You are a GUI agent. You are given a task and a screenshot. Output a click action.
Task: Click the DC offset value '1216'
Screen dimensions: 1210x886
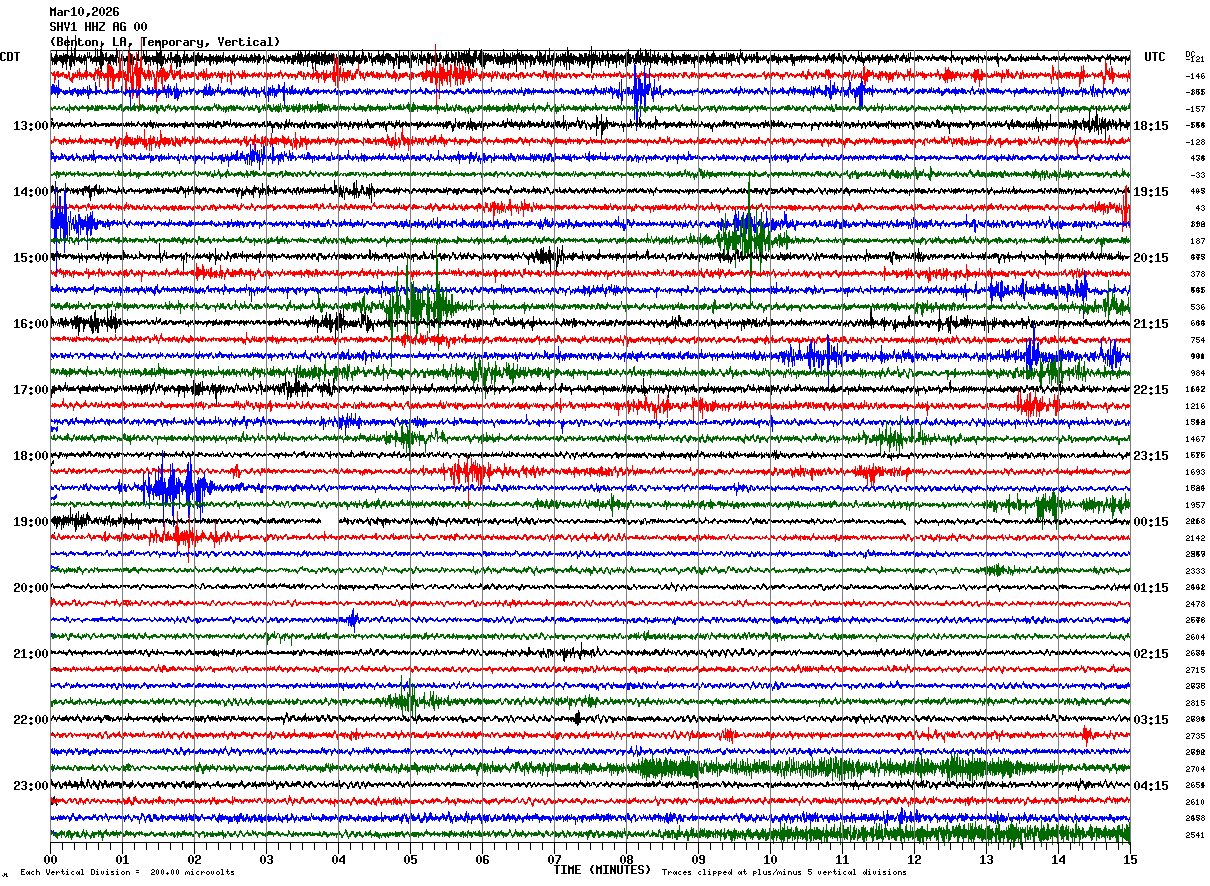(1195, 406)
